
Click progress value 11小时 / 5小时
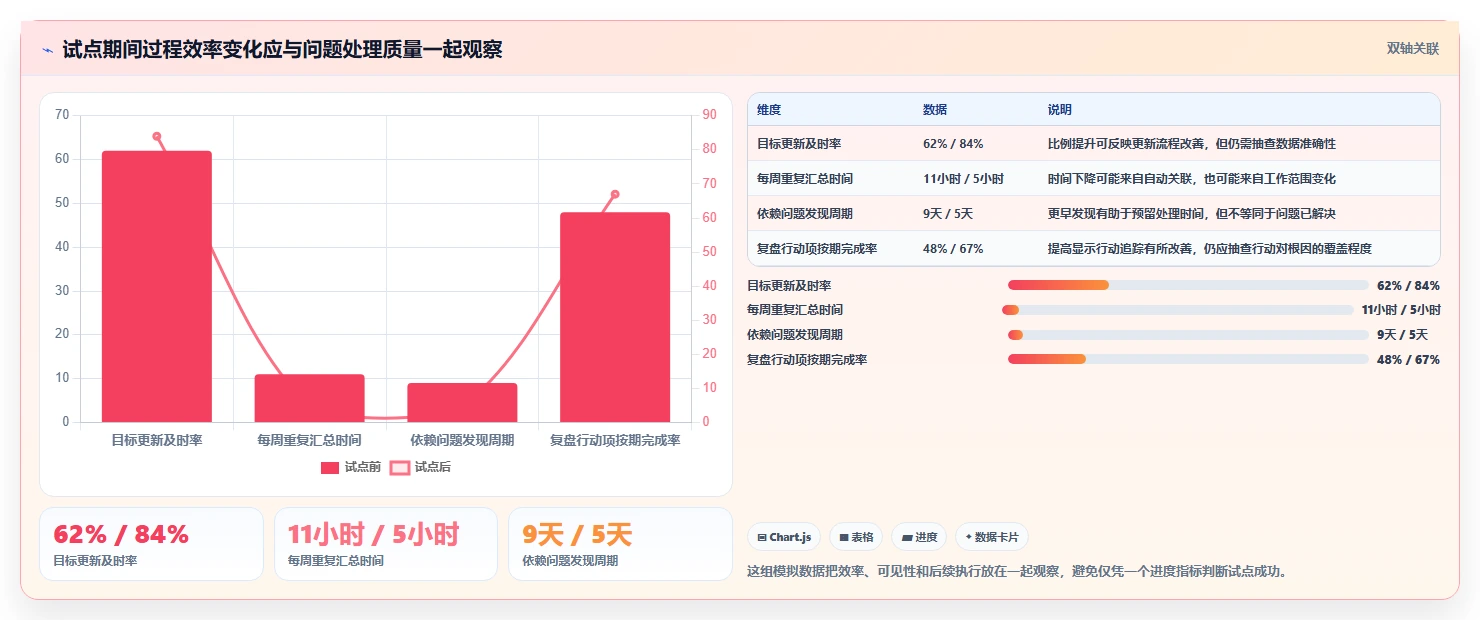point(1401,310)
